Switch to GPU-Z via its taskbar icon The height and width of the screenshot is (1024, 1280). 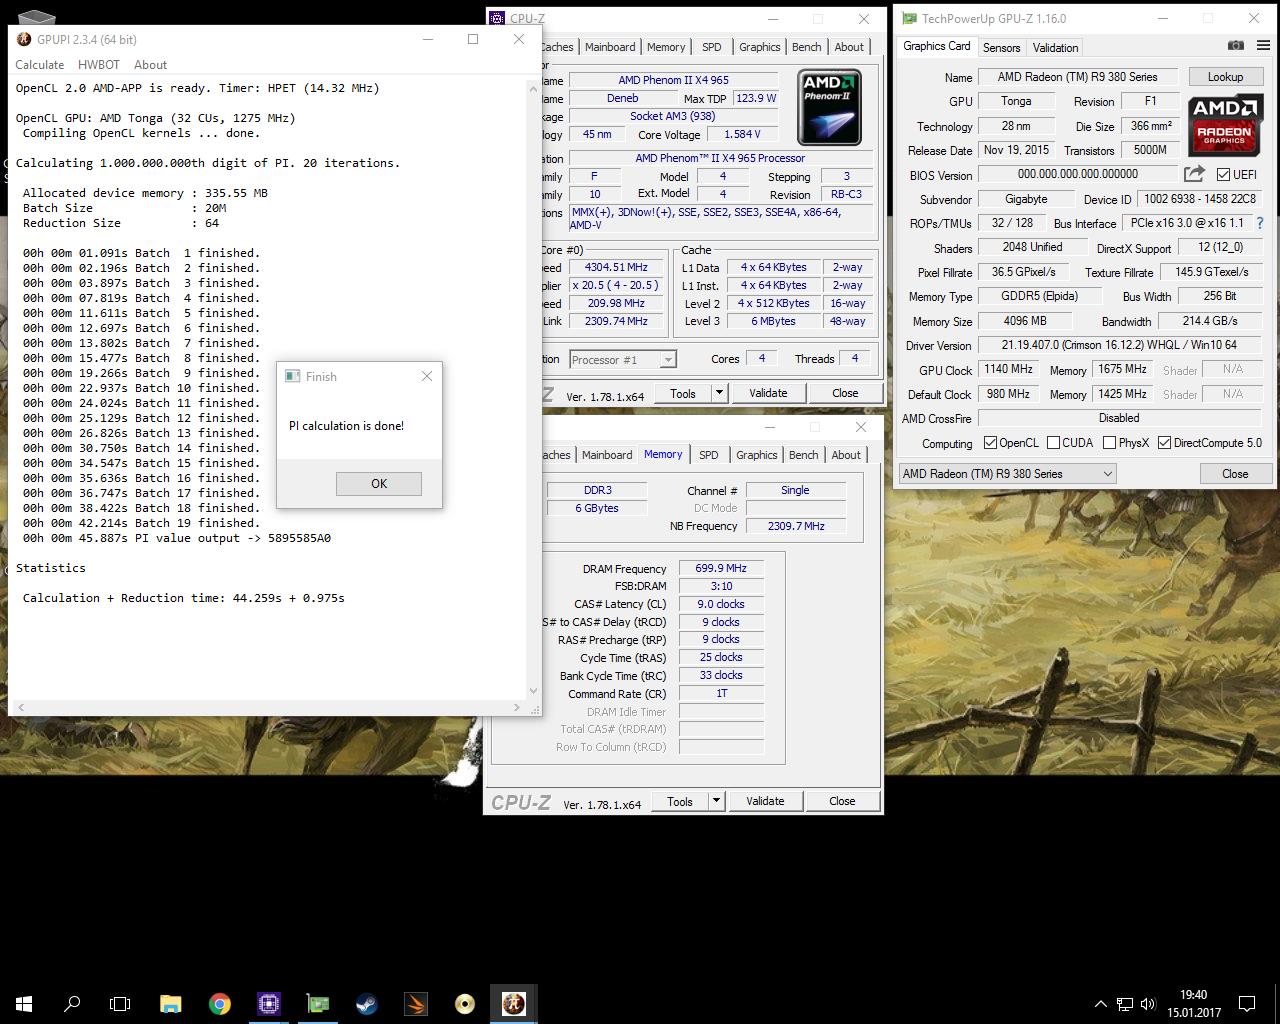[318, 1004]
